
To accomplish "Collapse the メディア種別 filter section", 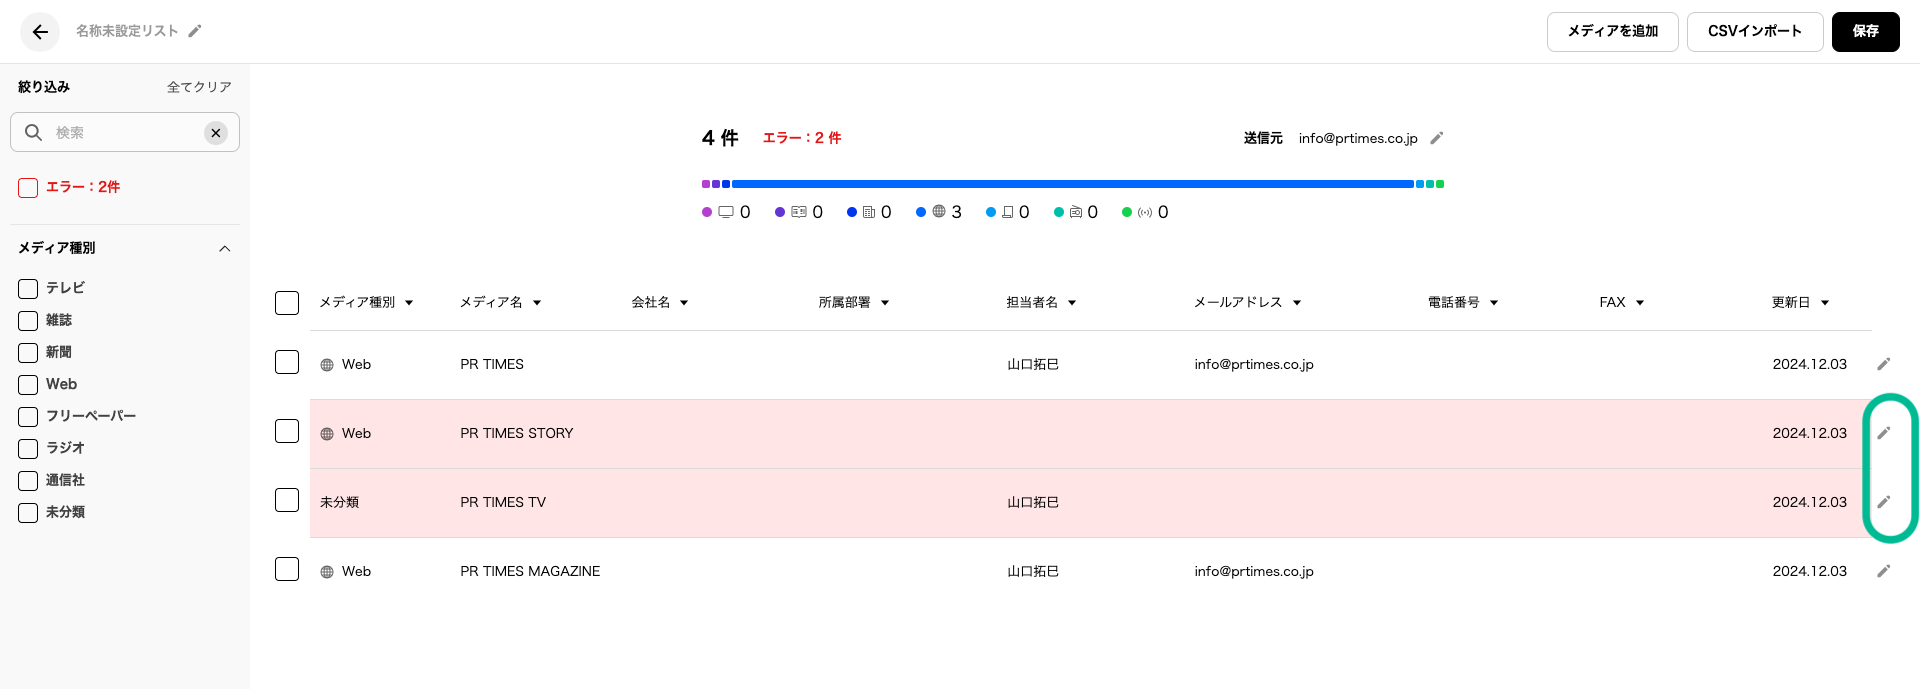I will (x=225, y=249).
